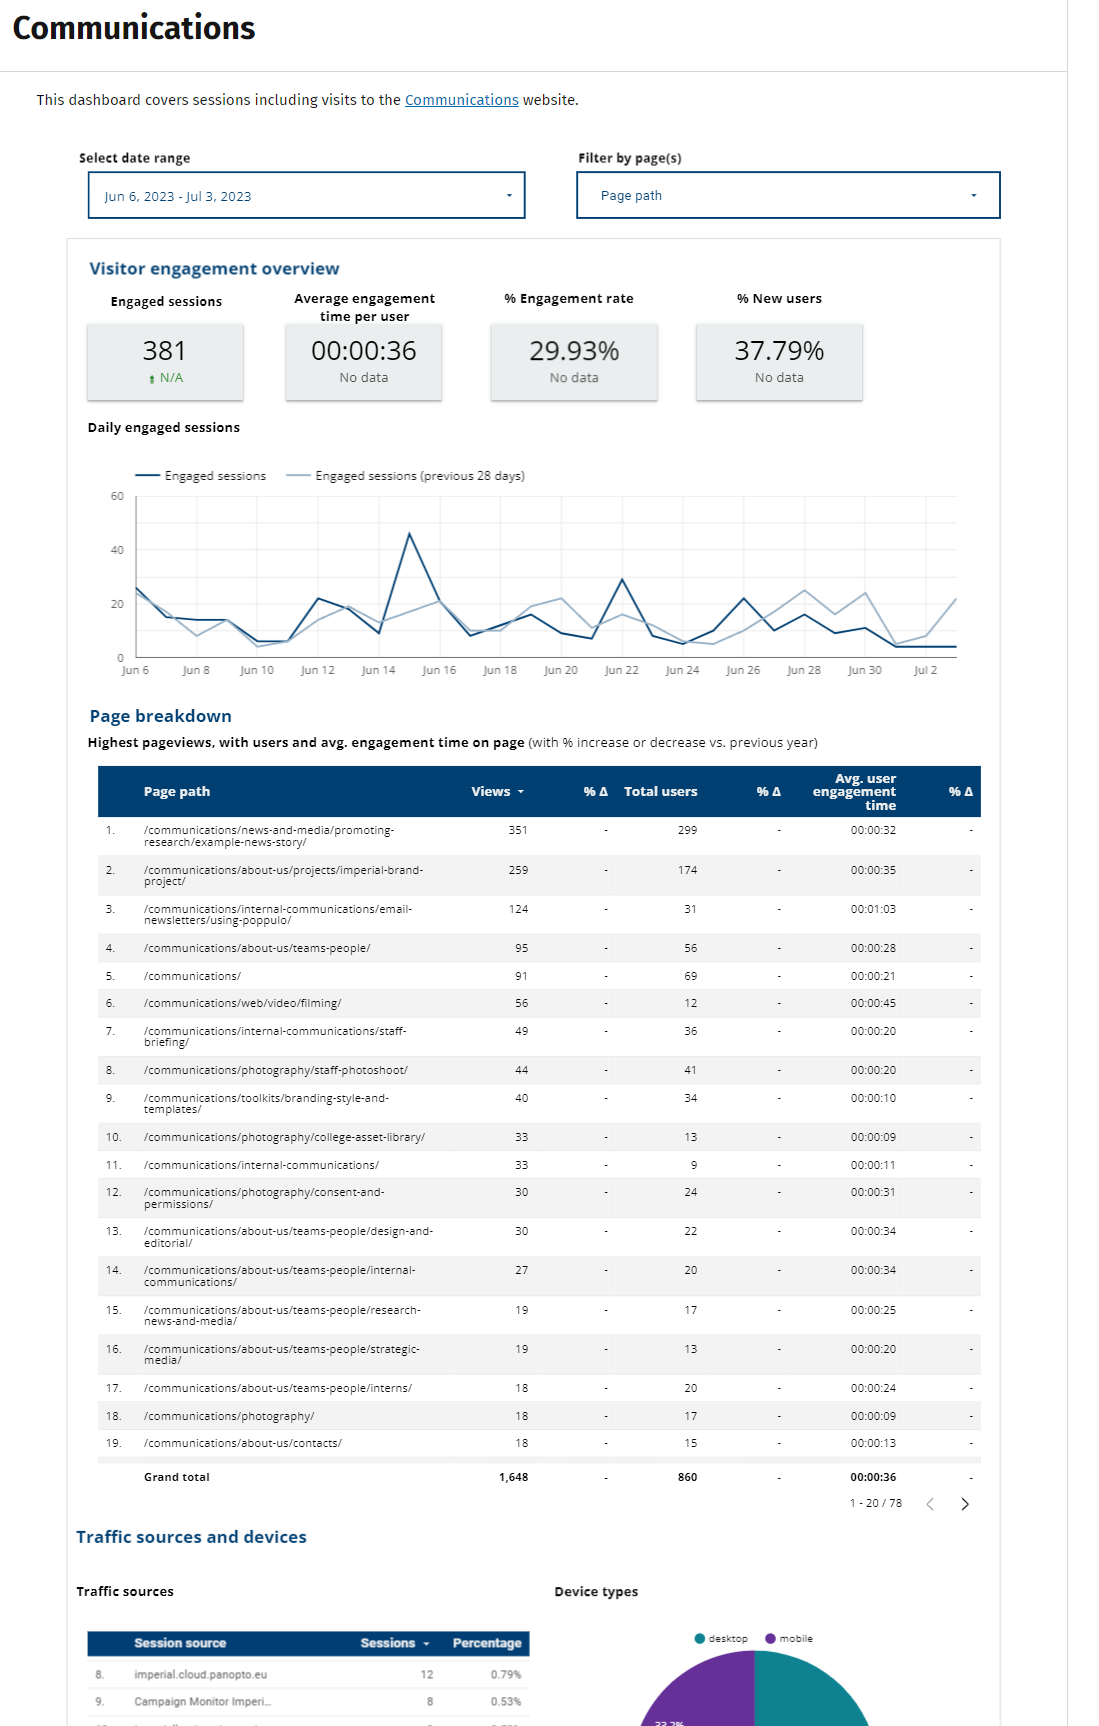Click the Percentage column header
The height and width of the screenshot is (1726, 1099).
tap(487, 1644)
